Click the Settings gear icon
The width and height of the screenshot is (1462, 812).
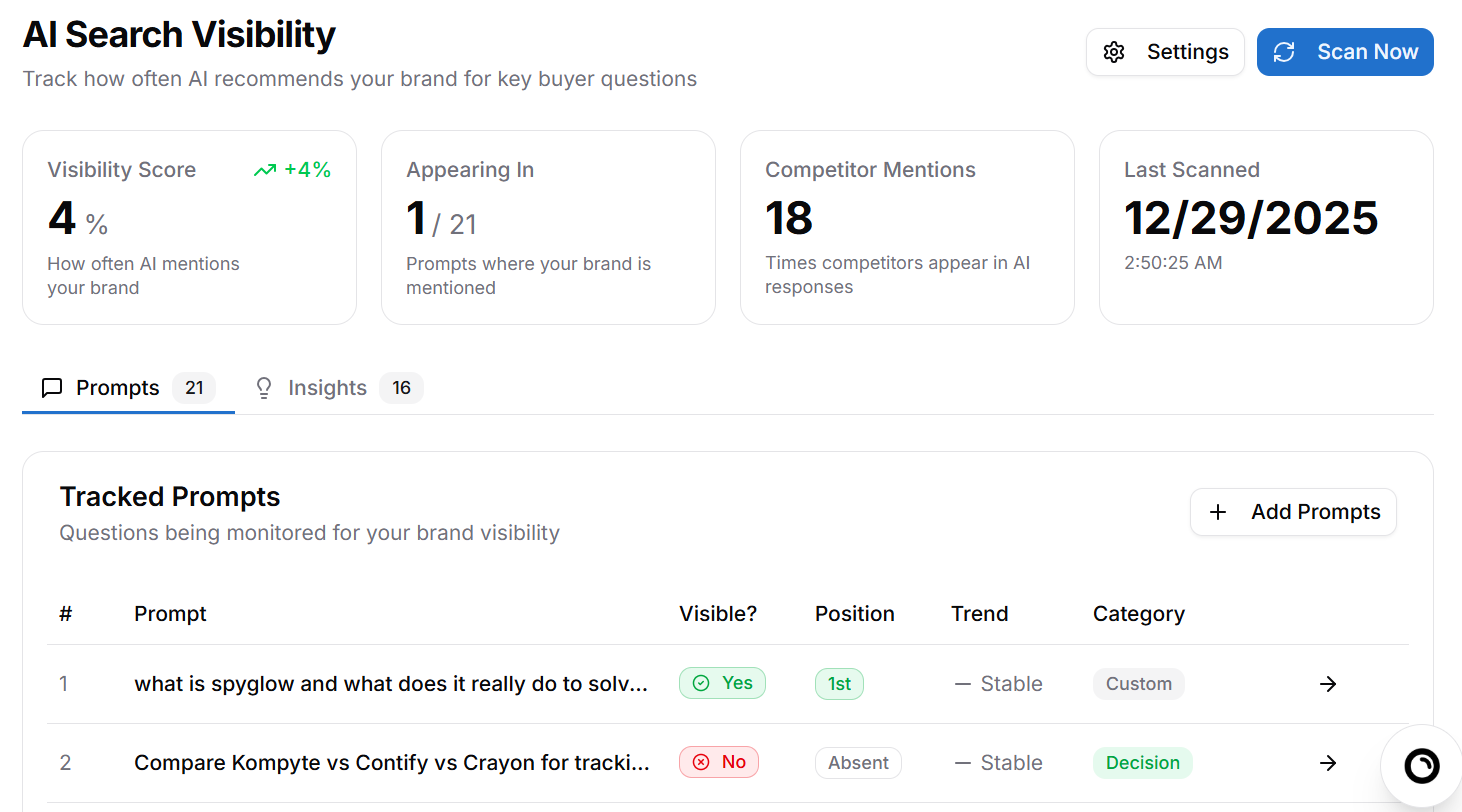tap(1114, 51)
